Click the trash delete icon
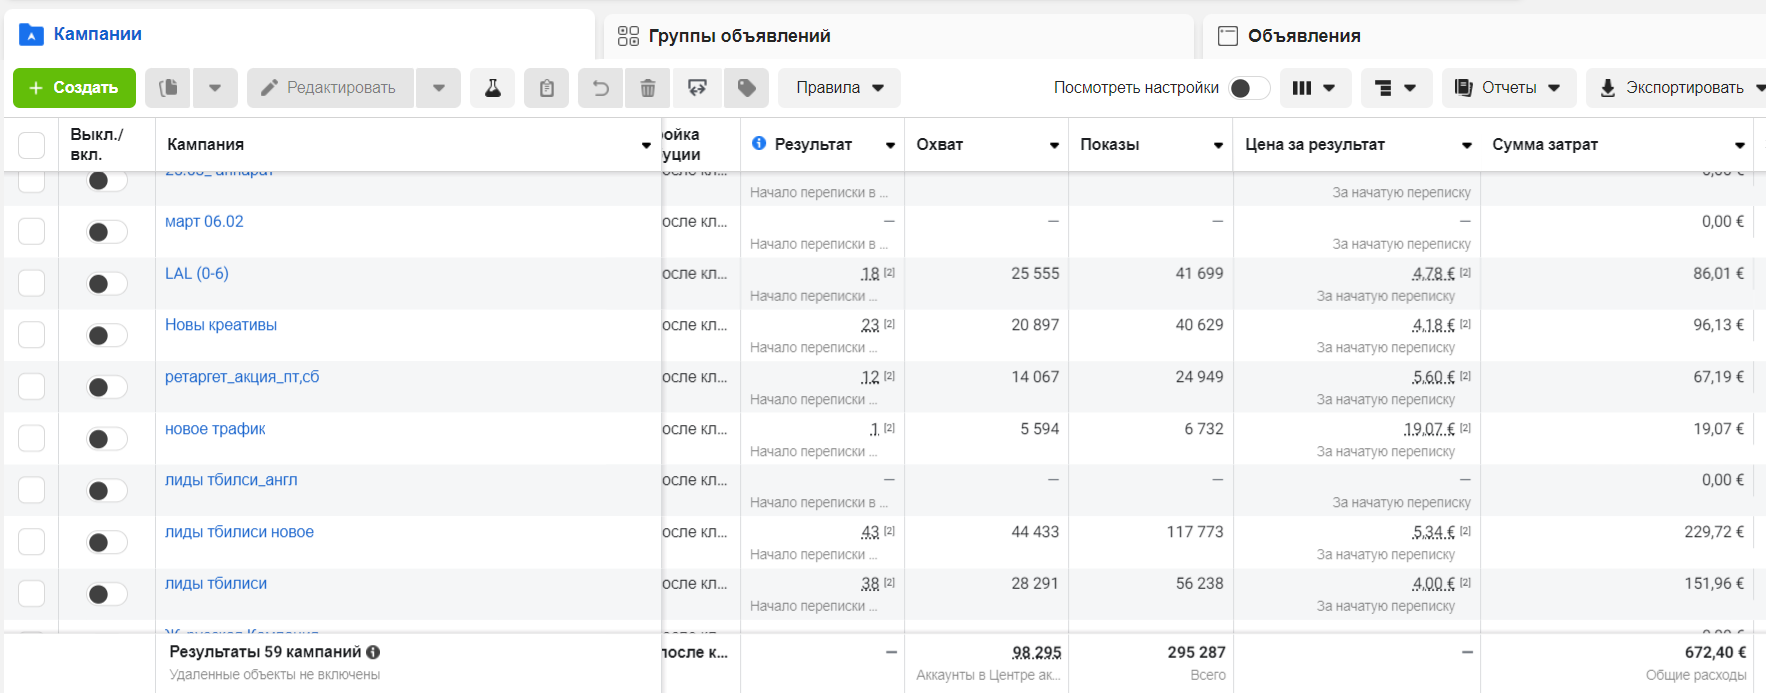The width and height of the screenshot is (1766, 693). [648, 88]
